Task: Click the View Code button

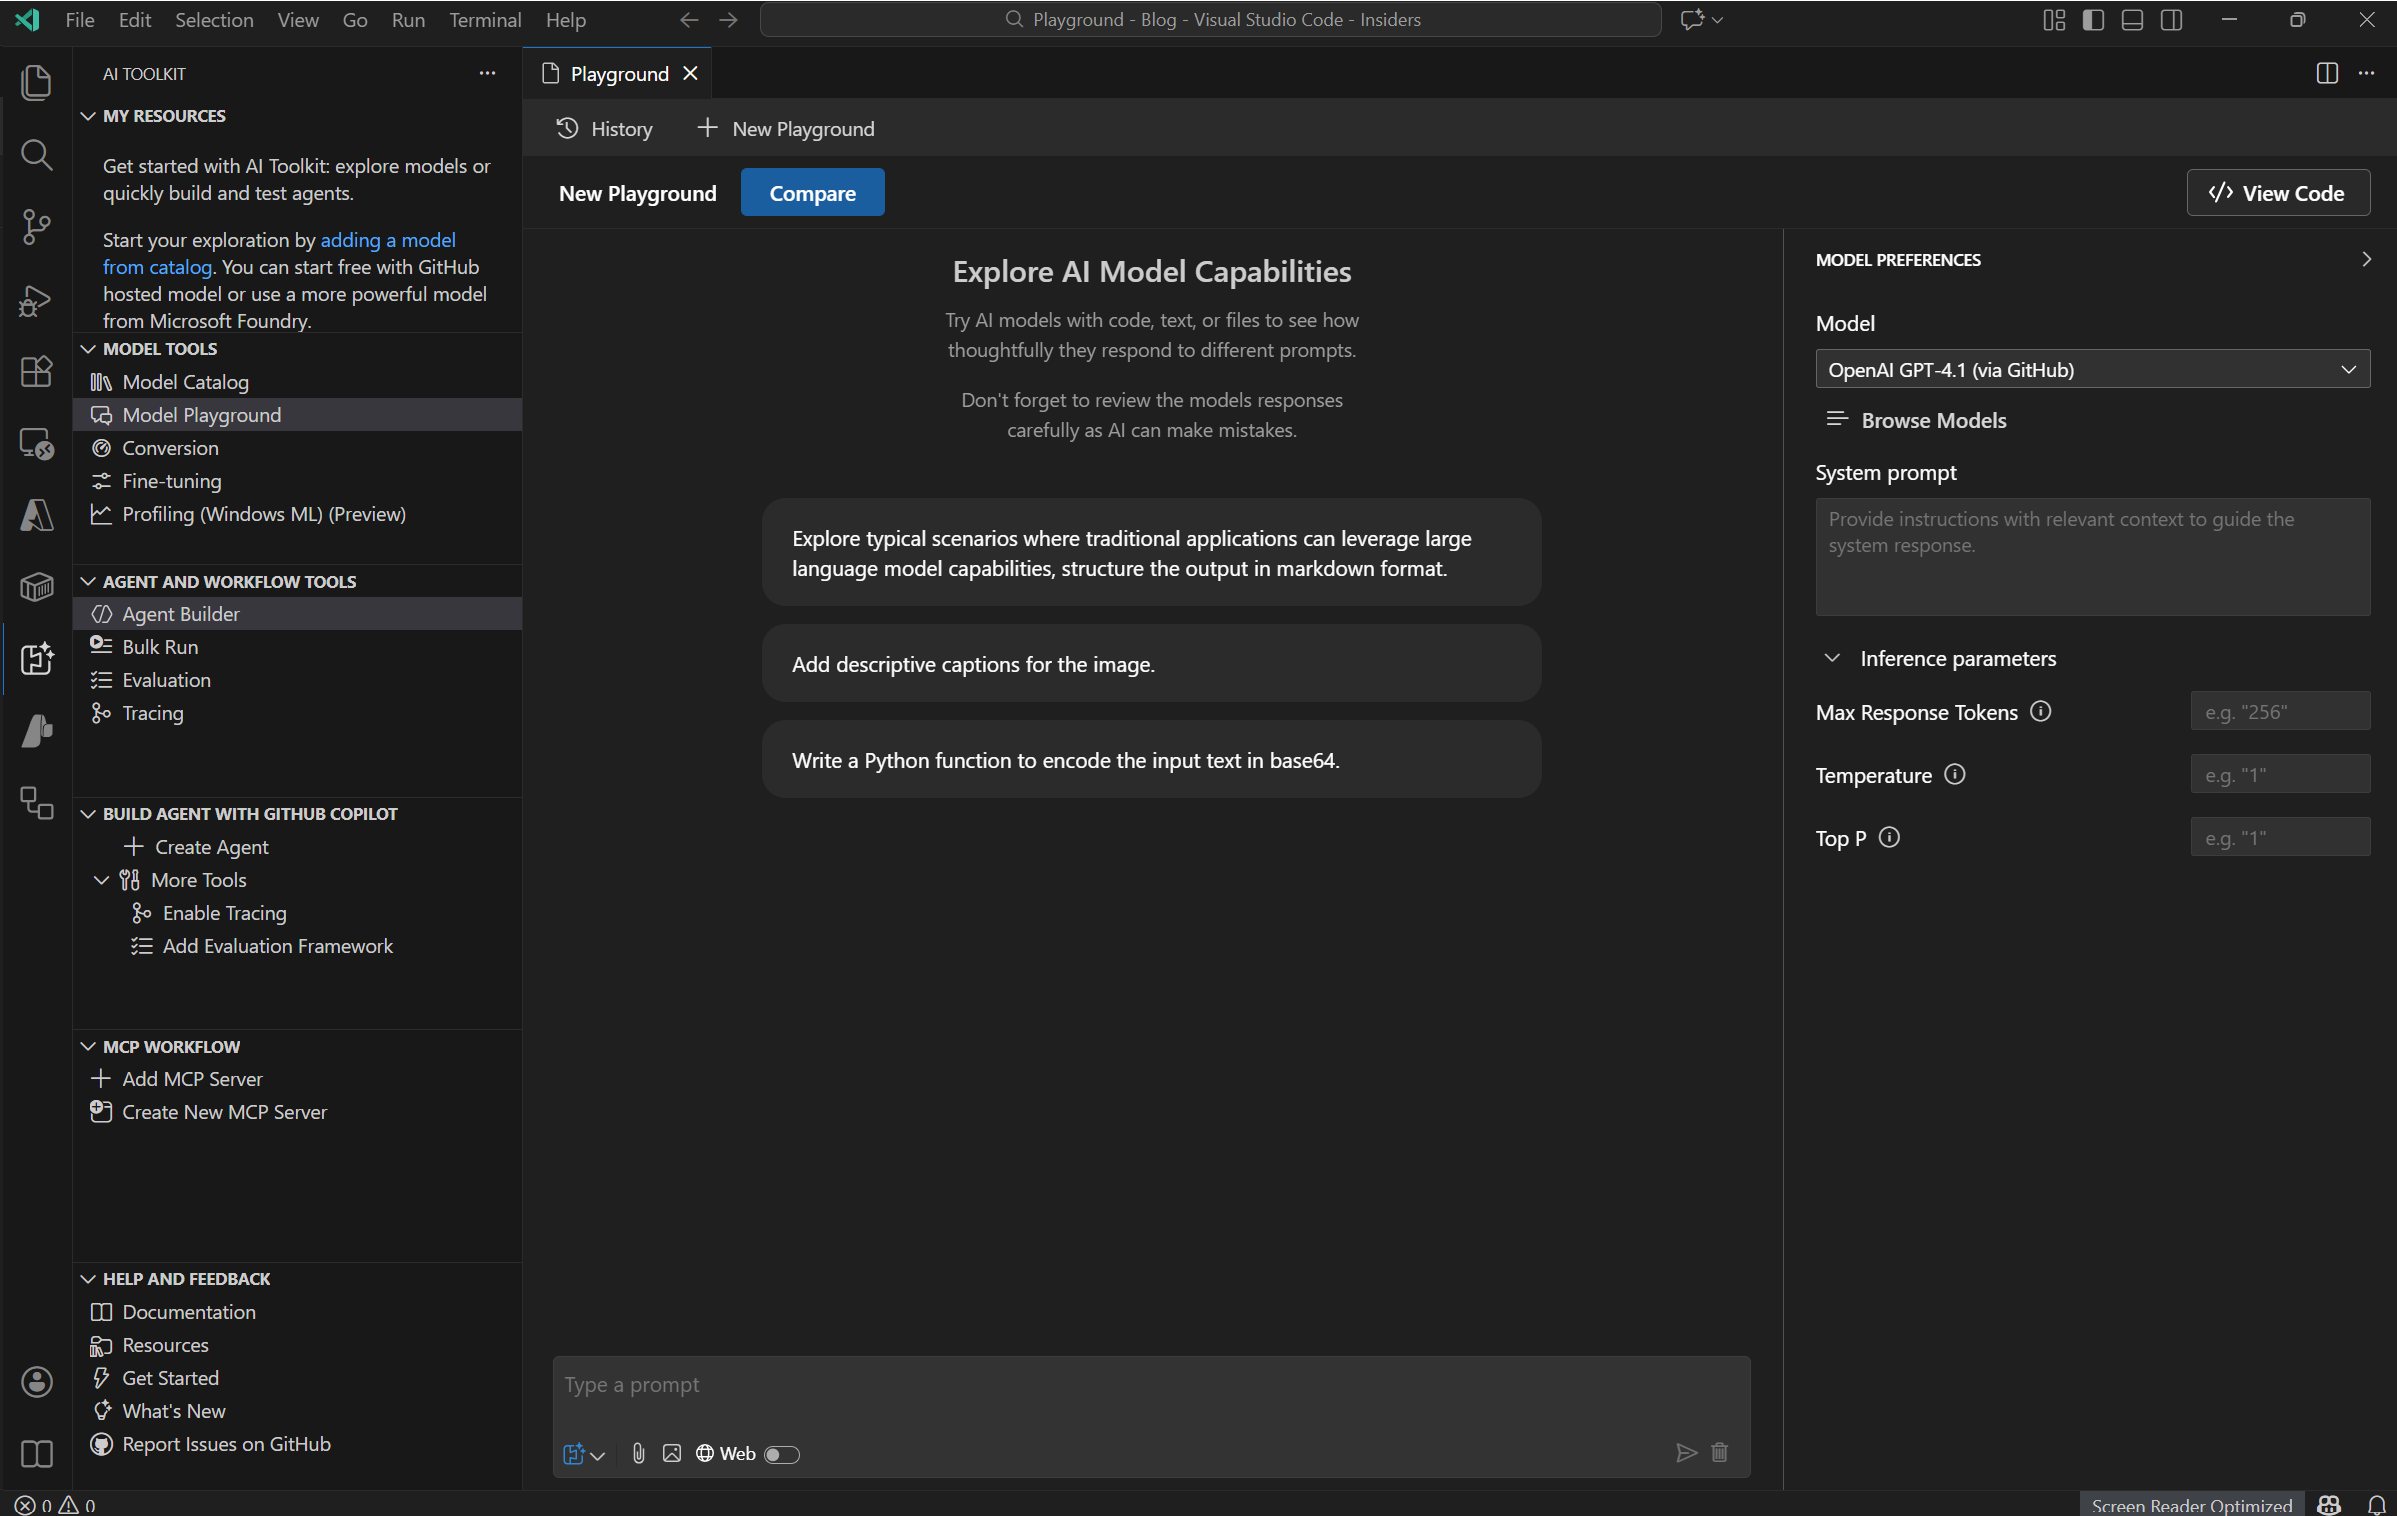Action: pyautogui.click(x=2277, y=193)
